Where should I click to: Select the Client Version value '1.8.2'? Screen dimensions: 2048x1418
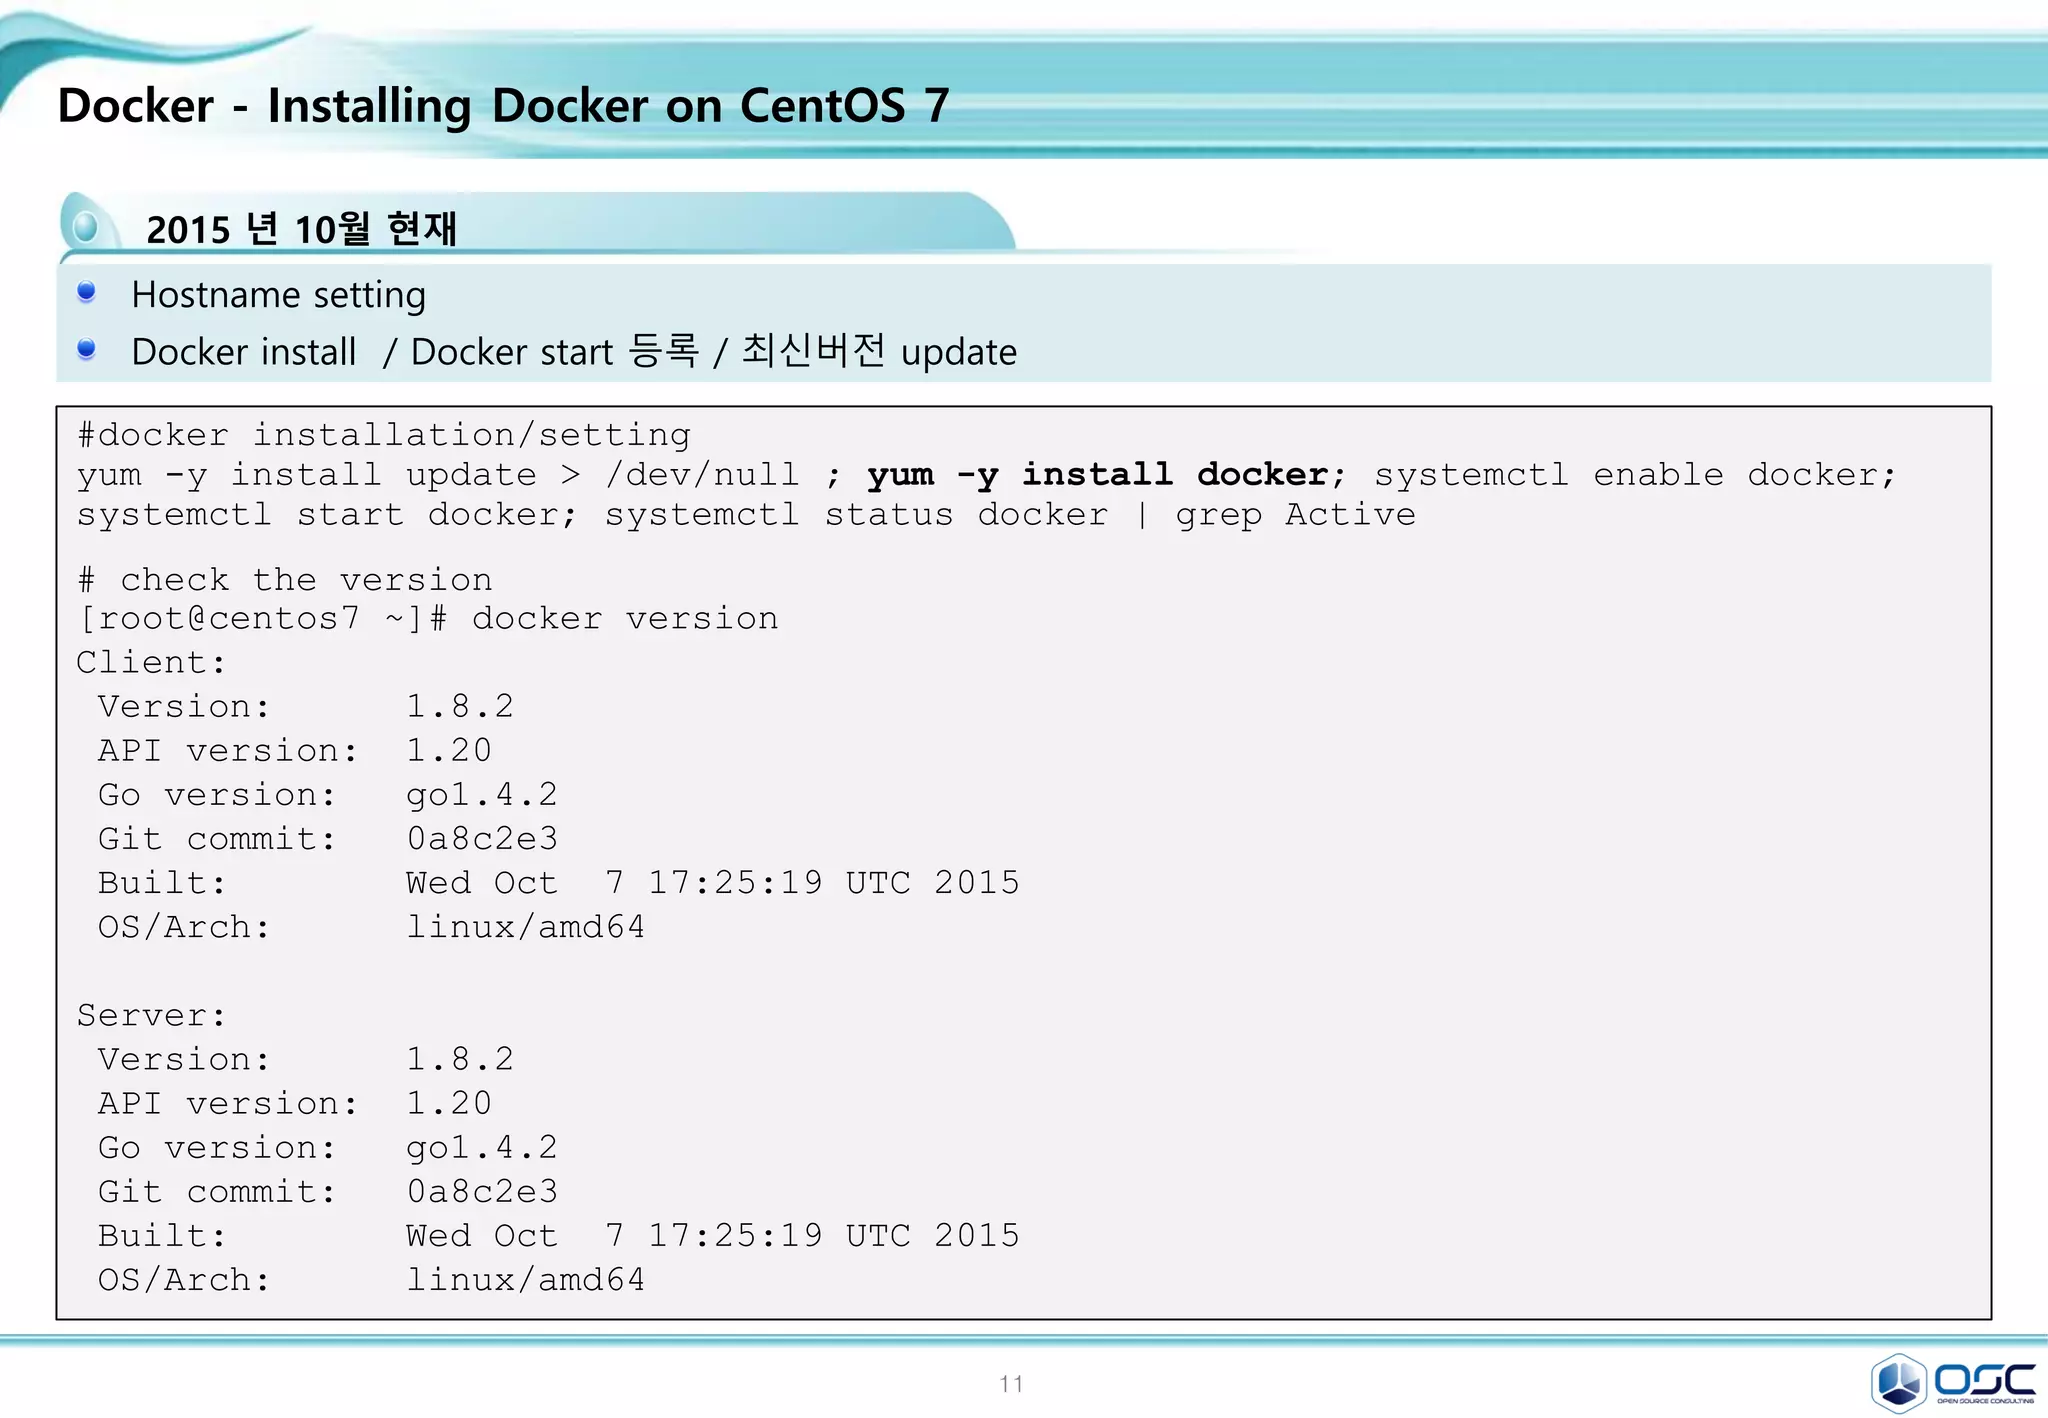(x=459, y=706)
